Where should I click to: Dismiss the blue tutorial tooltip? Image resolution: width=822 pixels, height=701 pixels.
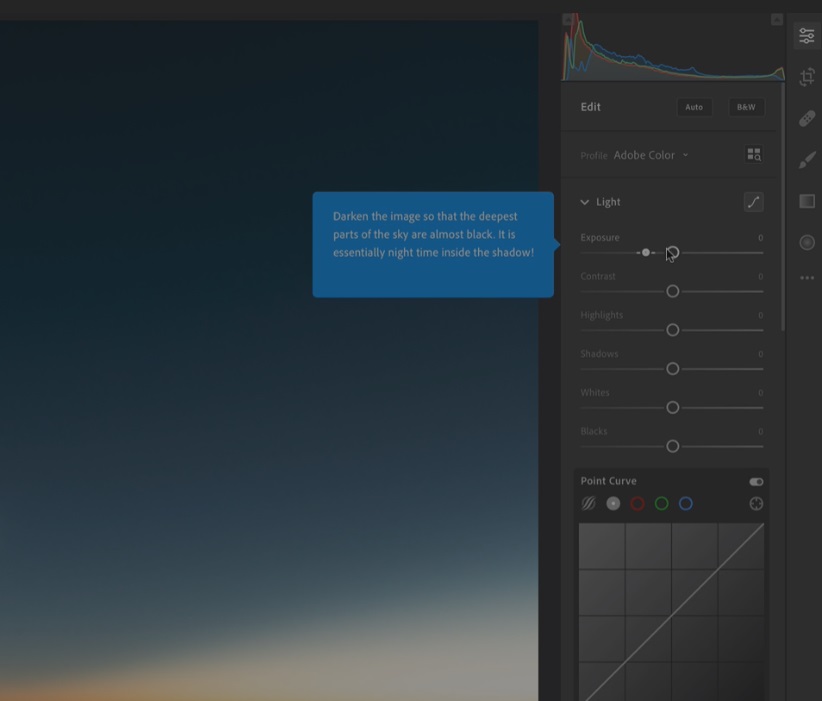(x=433, y=243)
